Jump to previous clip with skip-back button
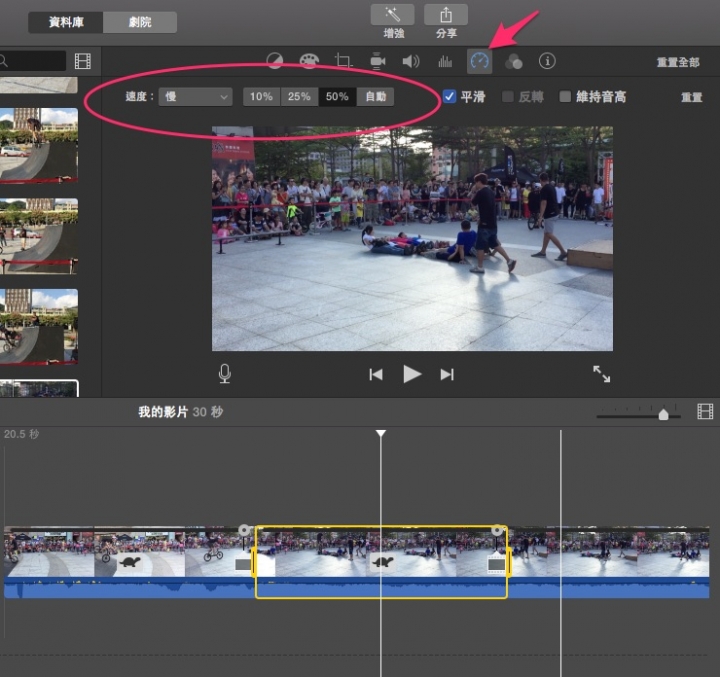 pos(376,374)
